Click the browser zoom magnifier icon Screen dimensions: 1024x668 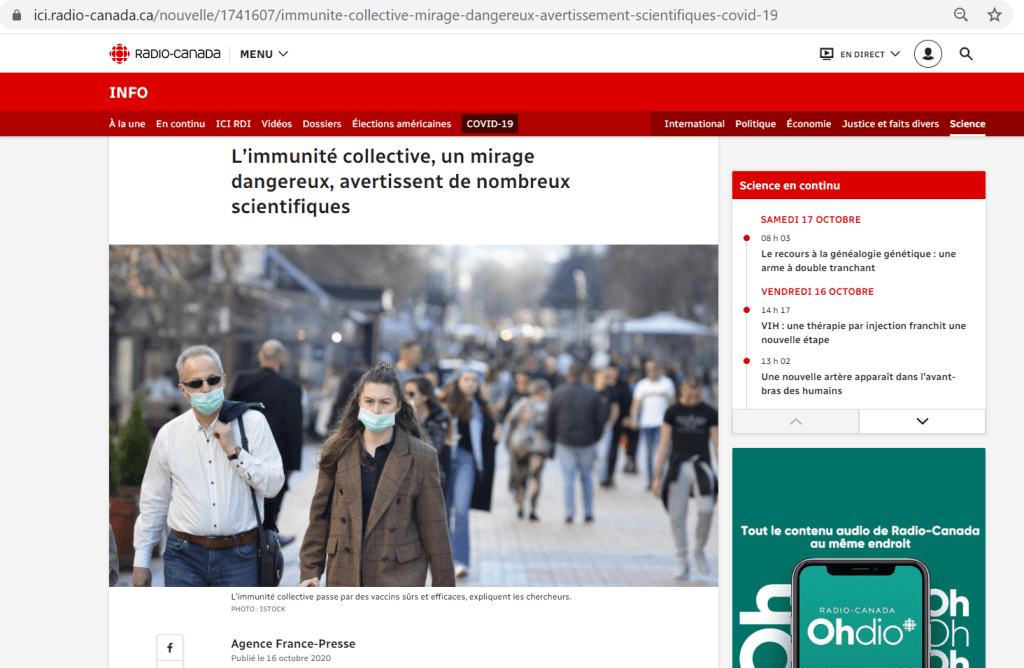(960, 15)
